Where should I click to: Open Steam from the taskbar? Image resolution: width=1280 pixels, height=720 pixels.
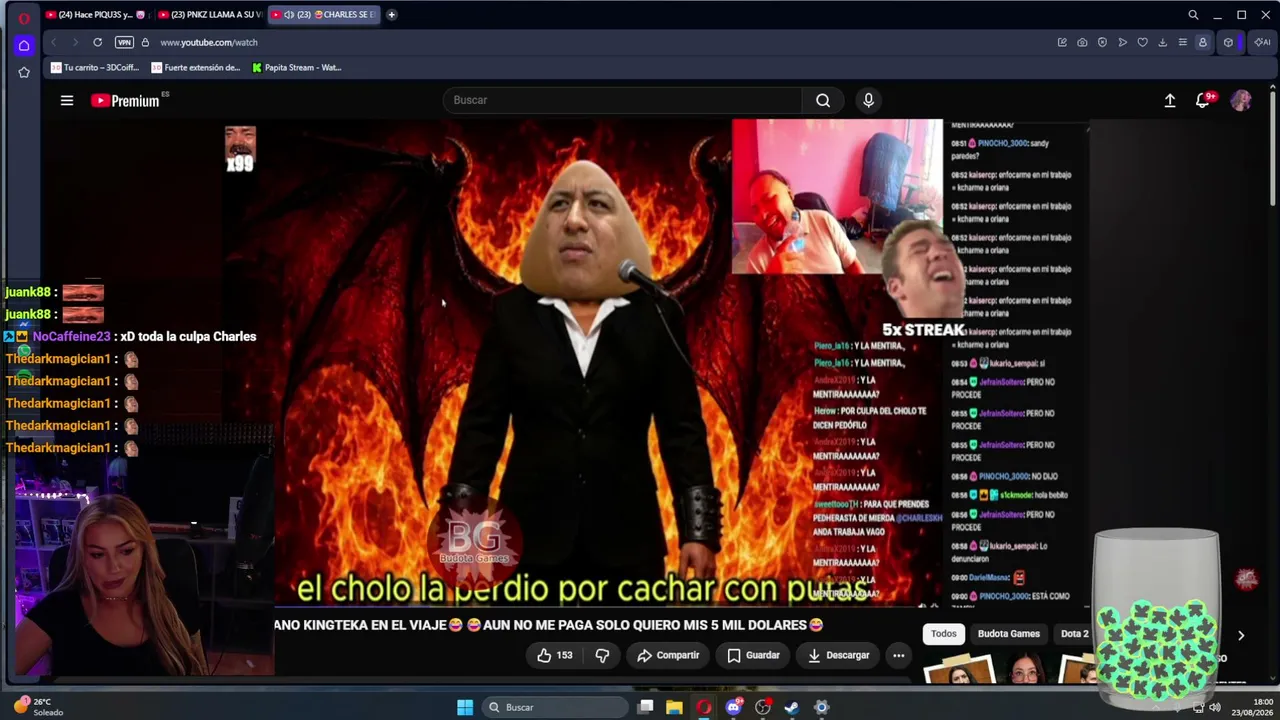coord(792,707)
